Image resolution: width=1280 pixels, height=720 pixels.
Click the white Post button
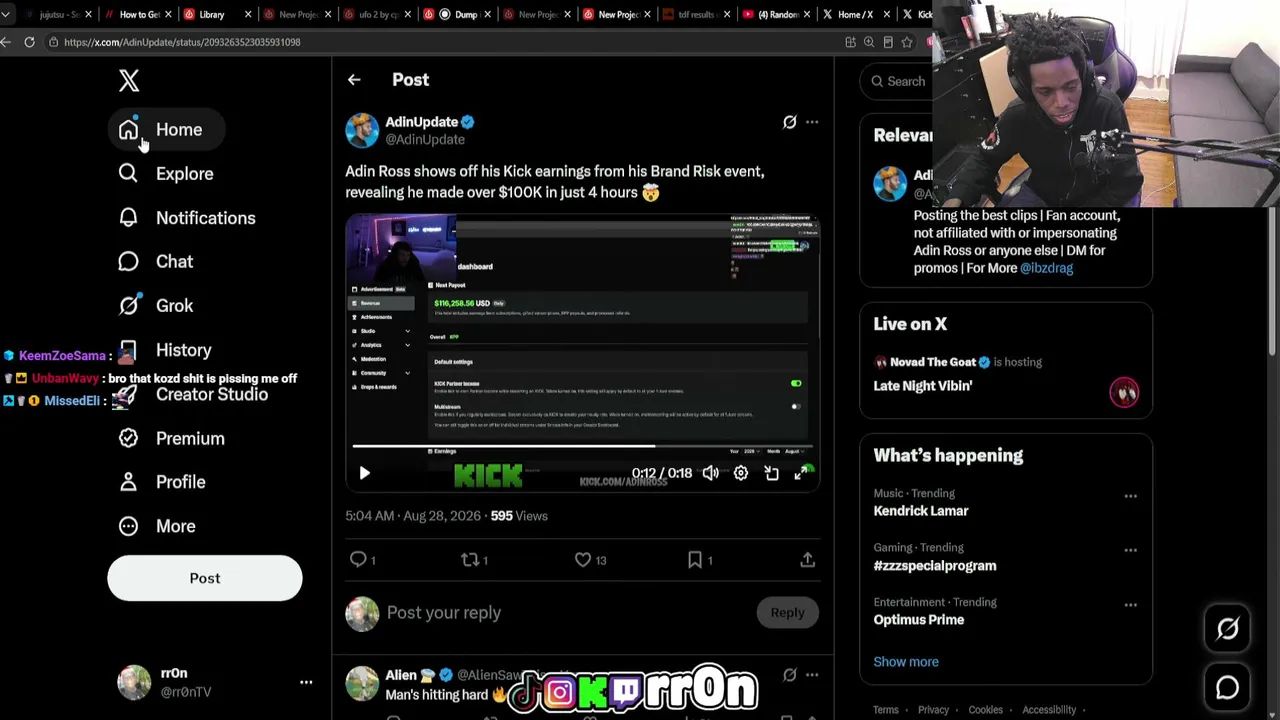pos(205,578)
